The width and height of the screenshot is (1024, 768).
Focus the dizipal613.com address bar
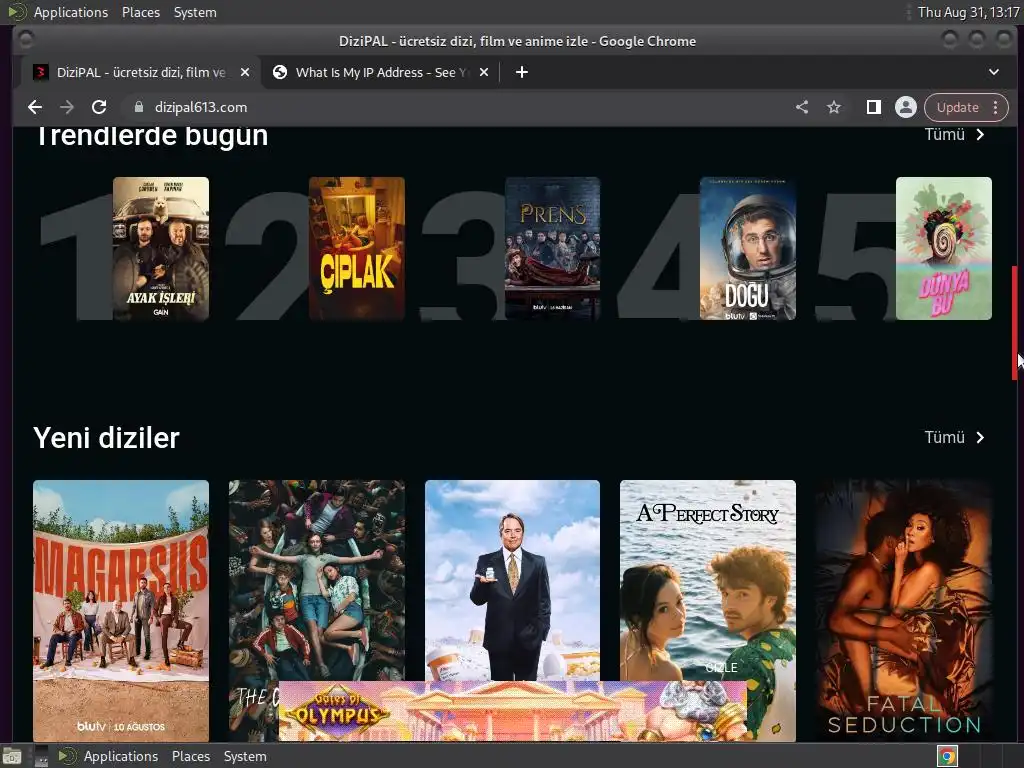(457, 107)
